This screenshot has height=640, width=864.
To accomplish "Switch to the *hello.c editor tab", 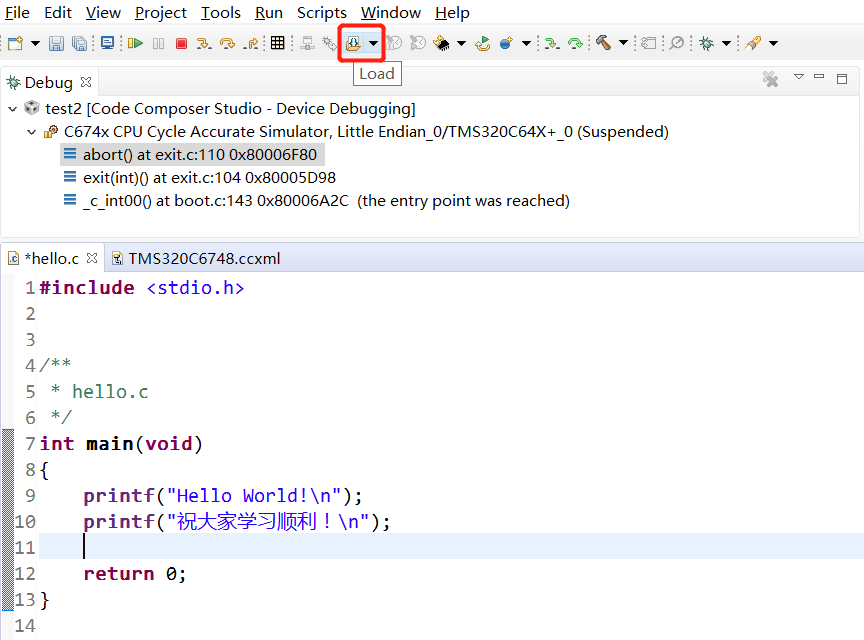I will 52,259.
